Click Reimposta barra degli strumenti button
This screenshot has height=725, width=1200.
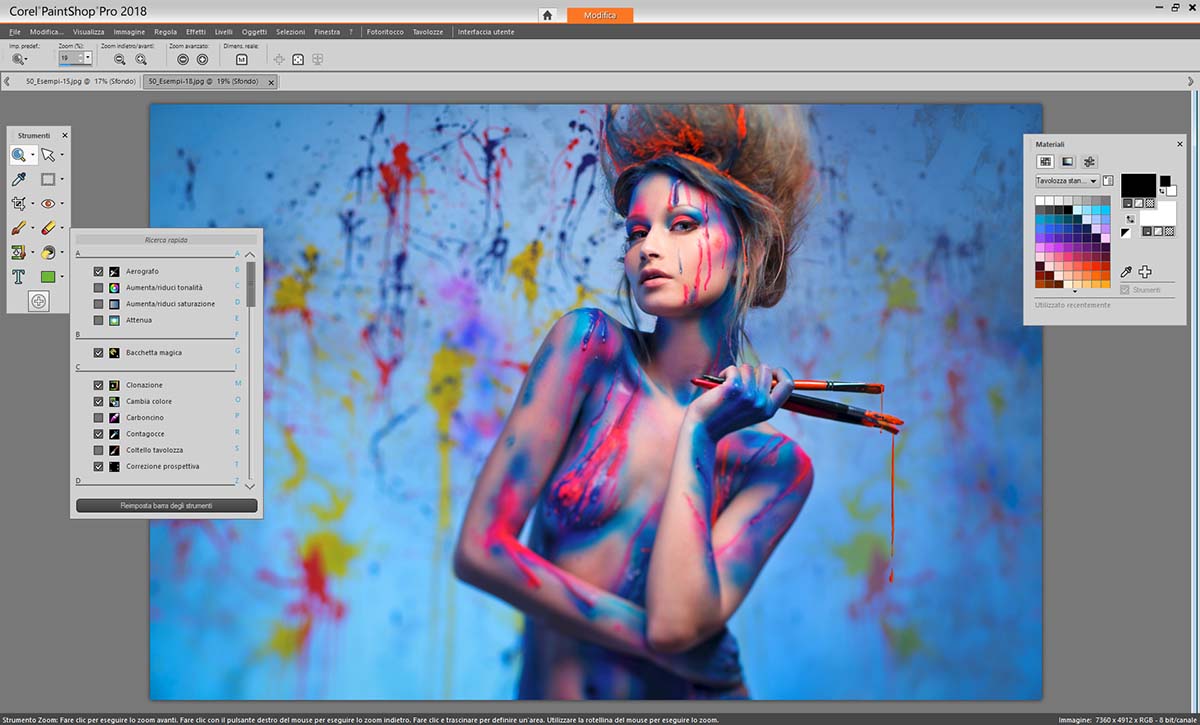tap(166, 506)
